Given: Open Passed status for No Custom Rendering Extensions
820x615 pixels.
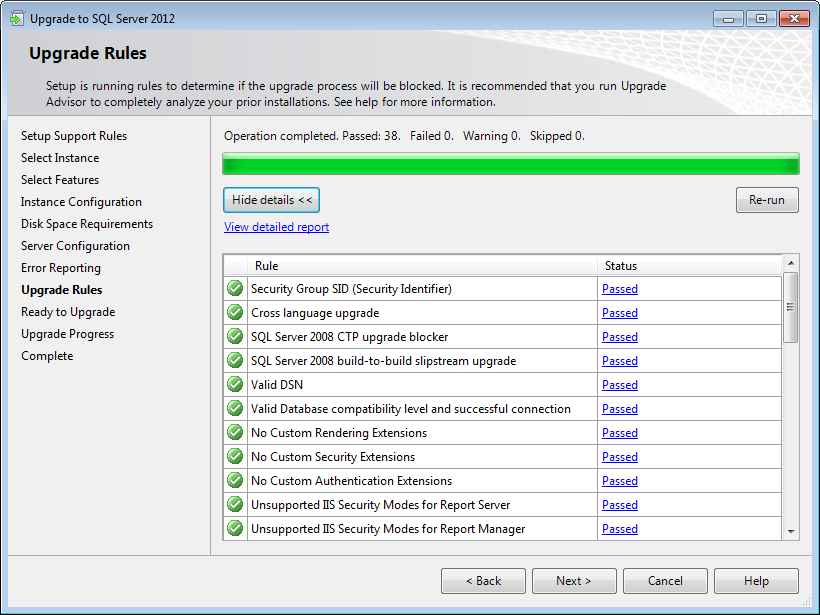Looking at the screenshot, I should [620, 433].
